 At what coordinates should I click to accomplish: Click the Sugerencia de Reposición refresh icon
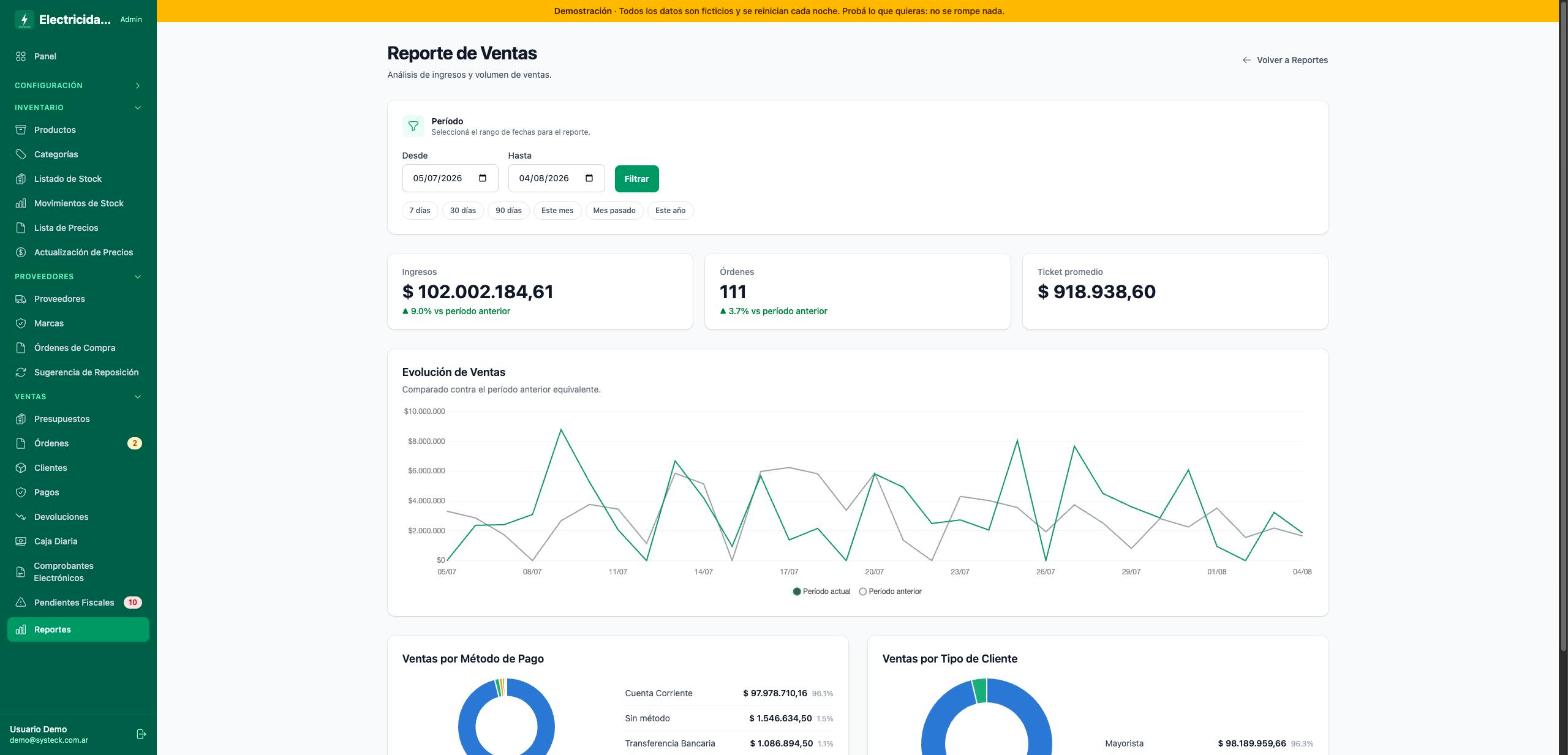tap(20, 372)
